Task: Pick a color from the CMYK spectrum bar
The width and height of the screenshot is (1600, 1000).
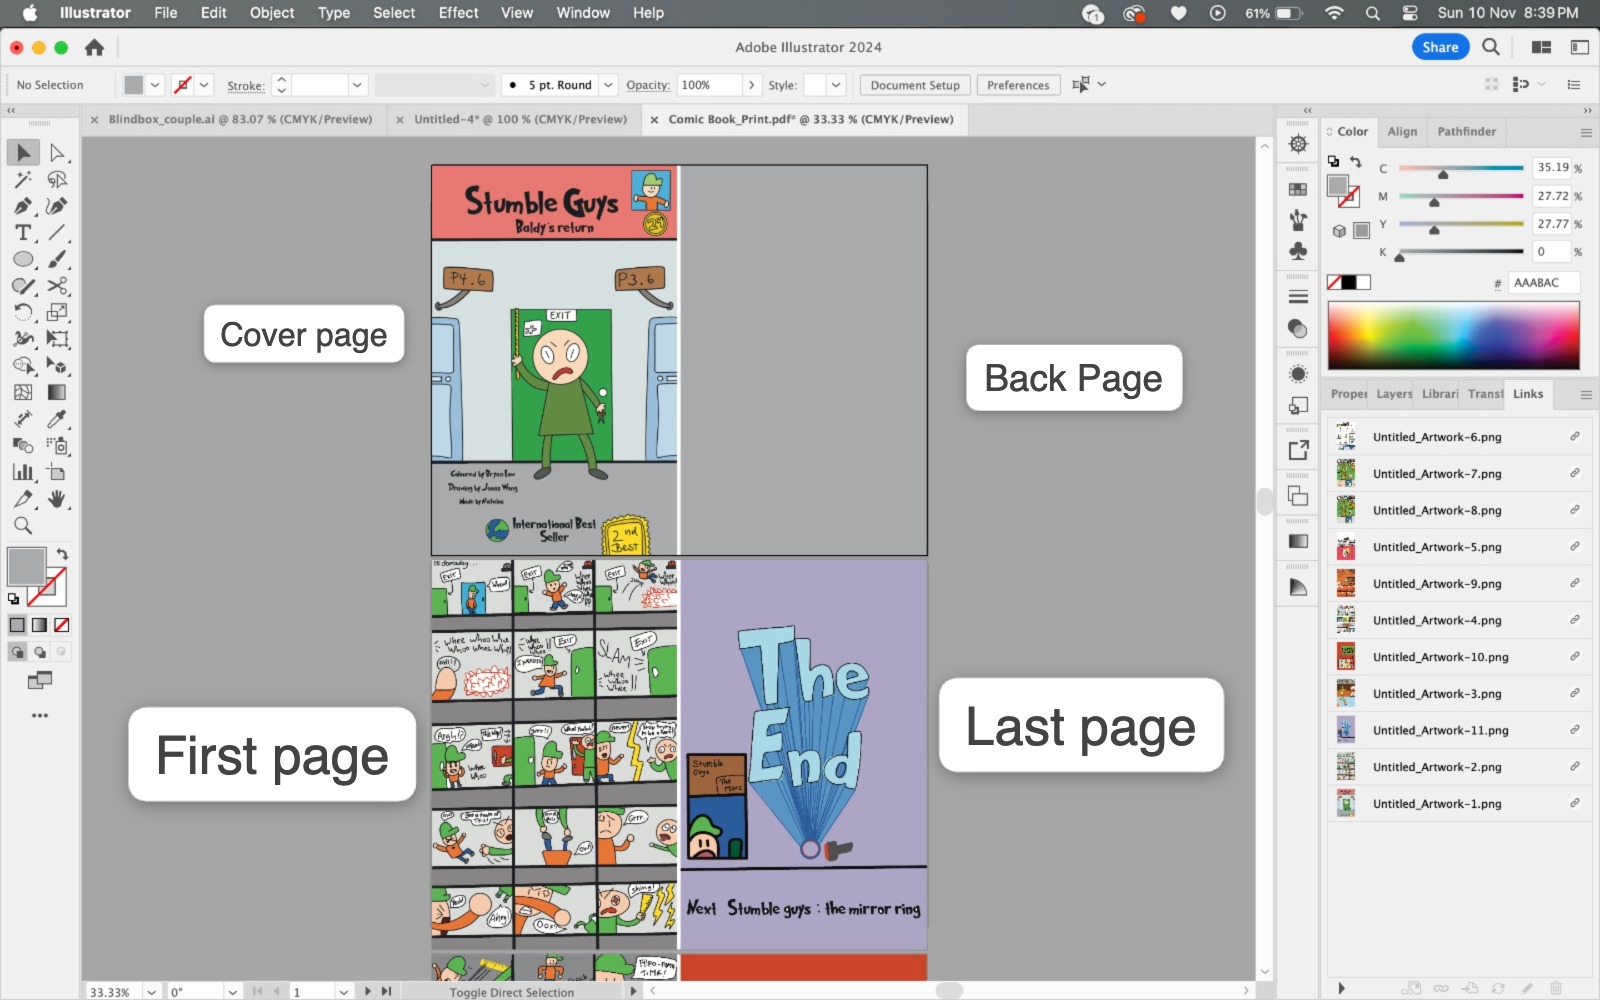Action: click(1453, 336)
